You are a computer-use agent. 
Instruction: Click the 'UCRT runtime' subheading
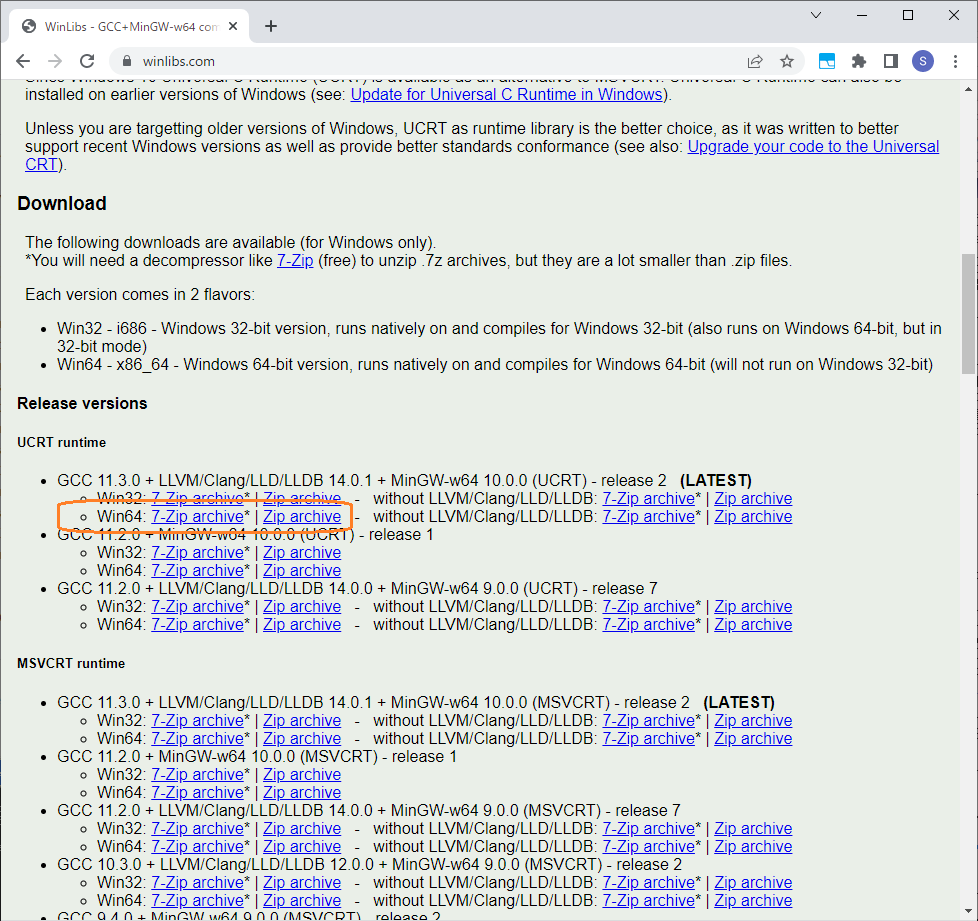coord(62,443)
